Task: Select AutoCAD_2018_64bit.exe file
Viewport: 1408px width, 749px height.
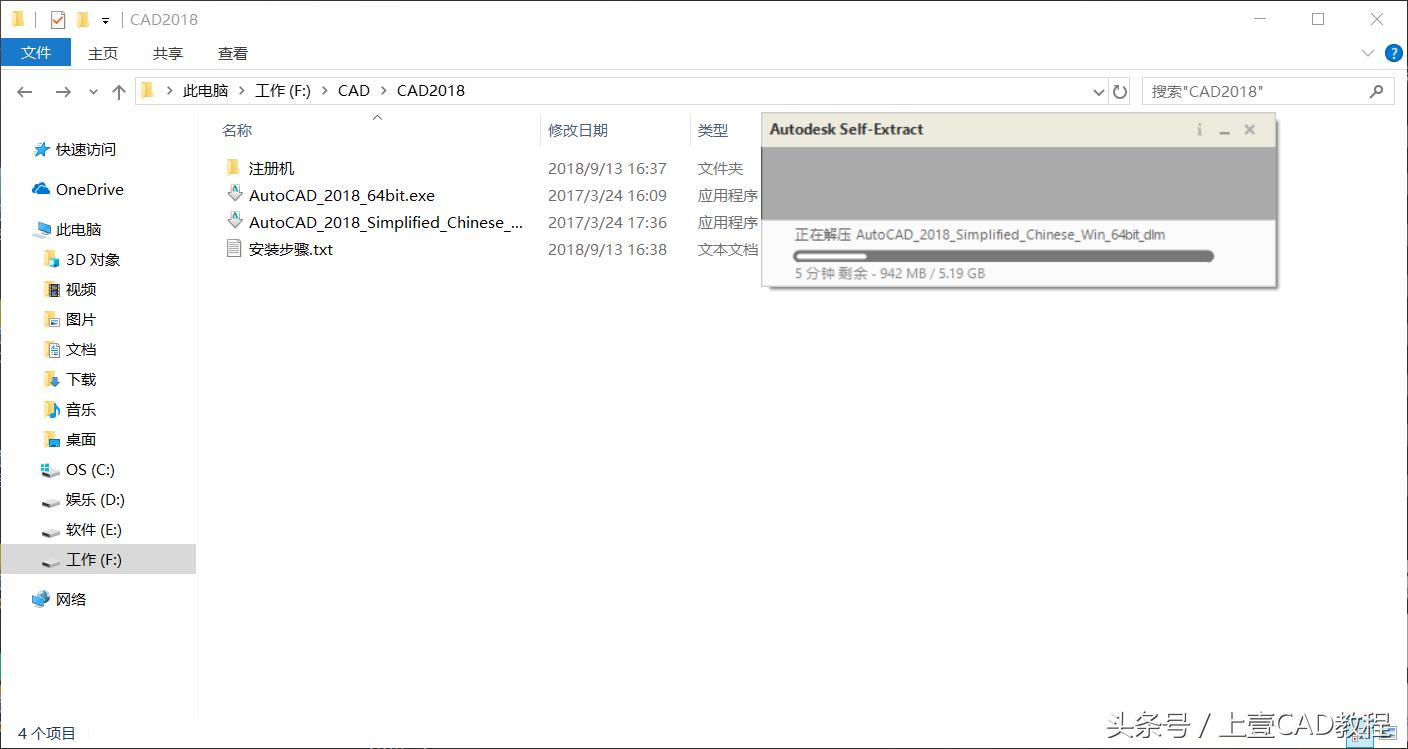Action: [x=341, y=195]
